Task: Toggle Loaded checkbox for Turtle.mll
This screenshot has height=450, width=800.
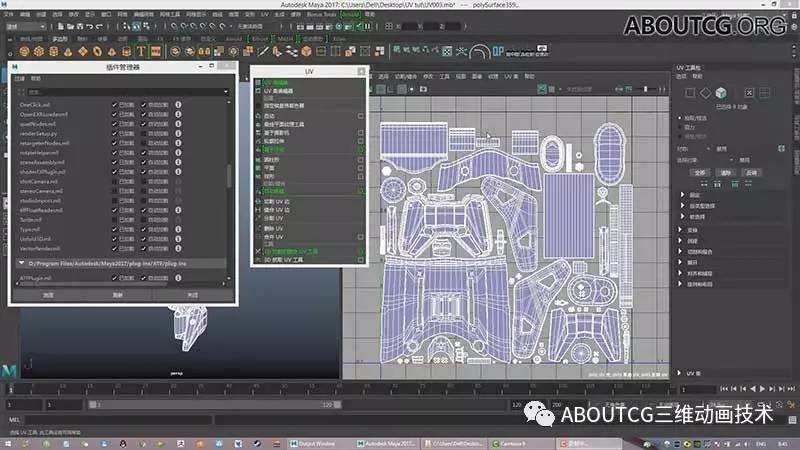Action: tap(114, 220)
